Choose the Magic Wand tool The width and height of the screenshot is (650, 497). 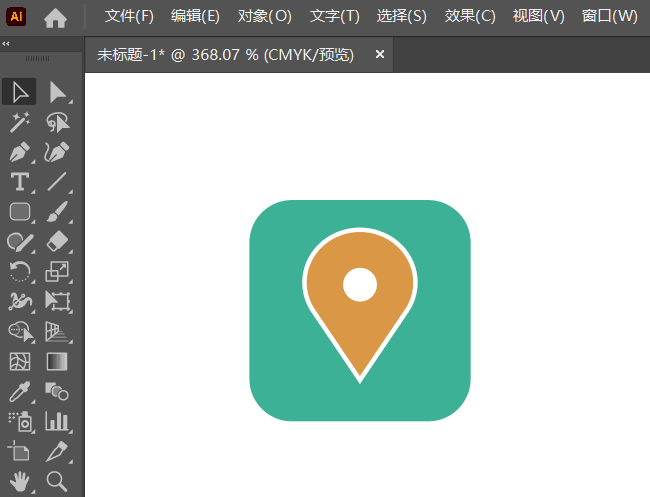click(x=19, y=122)
